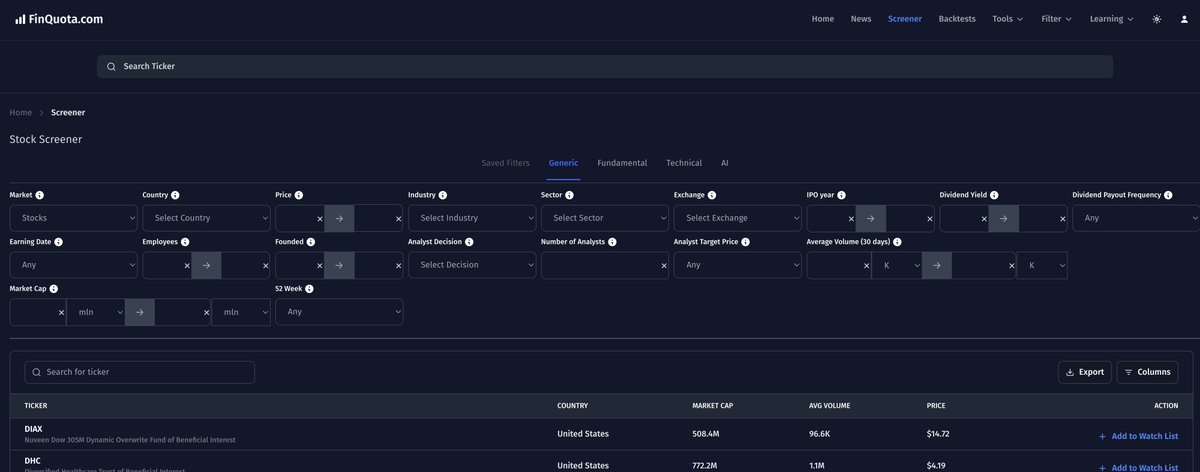The width and height of the screenshot is (1200, 472).
Task: Expand the Filter nav menu
Action: (x=1057, y=19)
